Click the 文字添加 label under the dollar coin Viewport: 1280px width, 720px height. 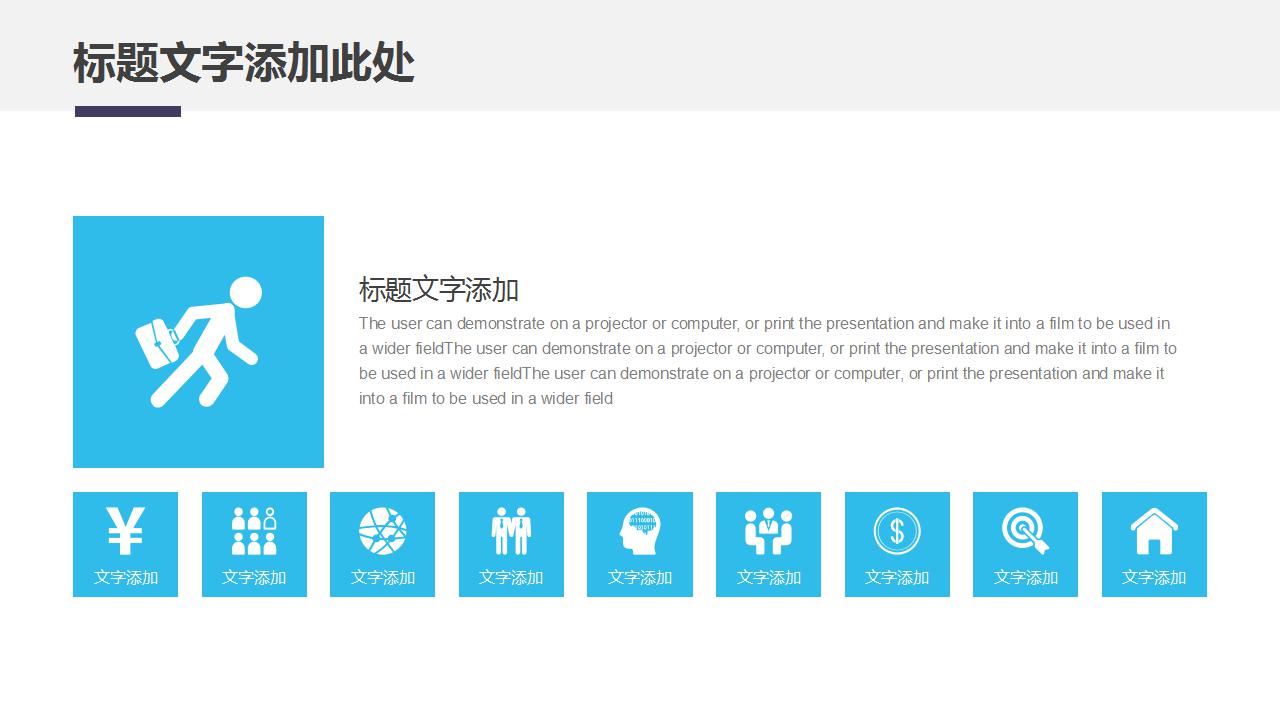[x=897, y=577]
